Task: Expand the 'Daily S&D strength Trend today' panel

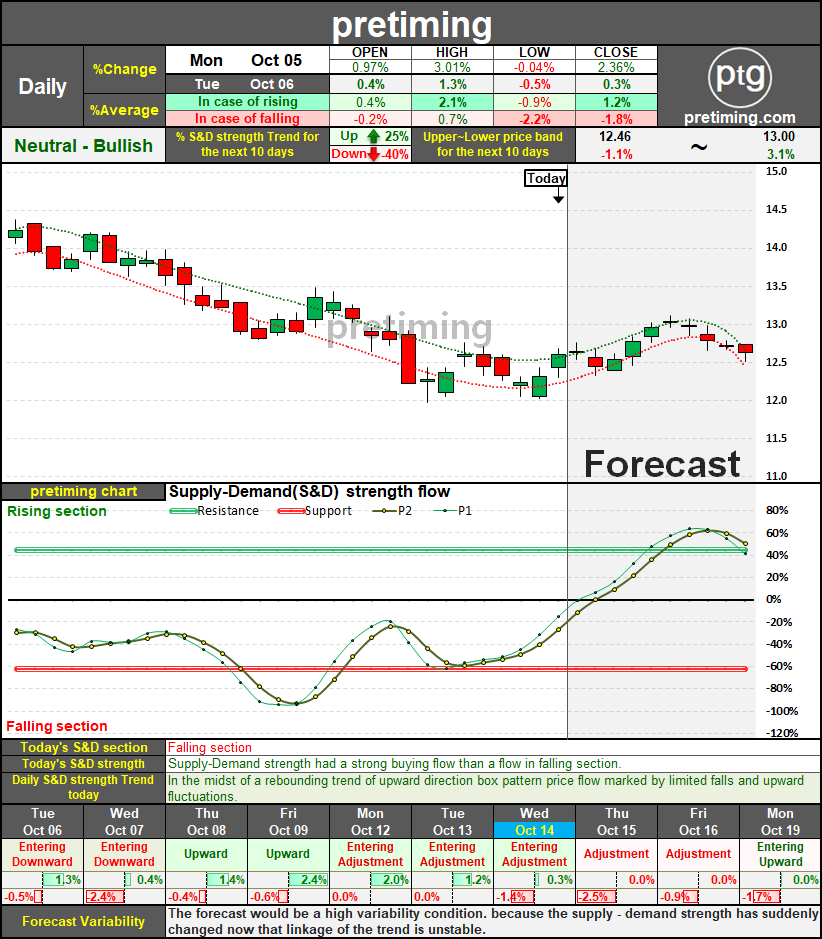Action: 84,787
